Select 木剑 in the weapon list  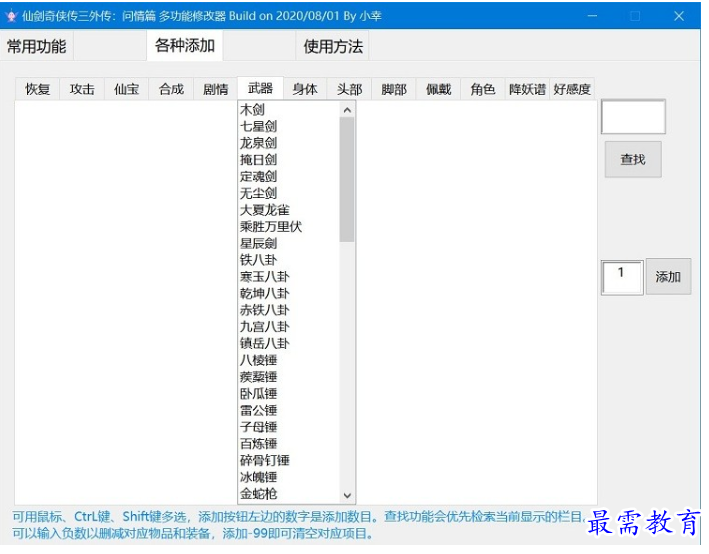click(x=252, y=109)
